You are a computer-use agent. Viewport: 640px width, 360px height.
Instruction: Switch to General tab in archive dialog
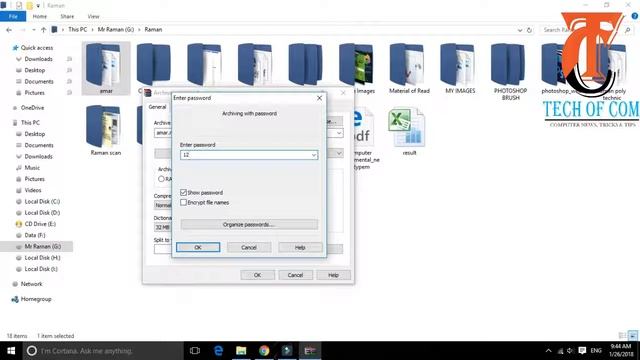(157, 107)
